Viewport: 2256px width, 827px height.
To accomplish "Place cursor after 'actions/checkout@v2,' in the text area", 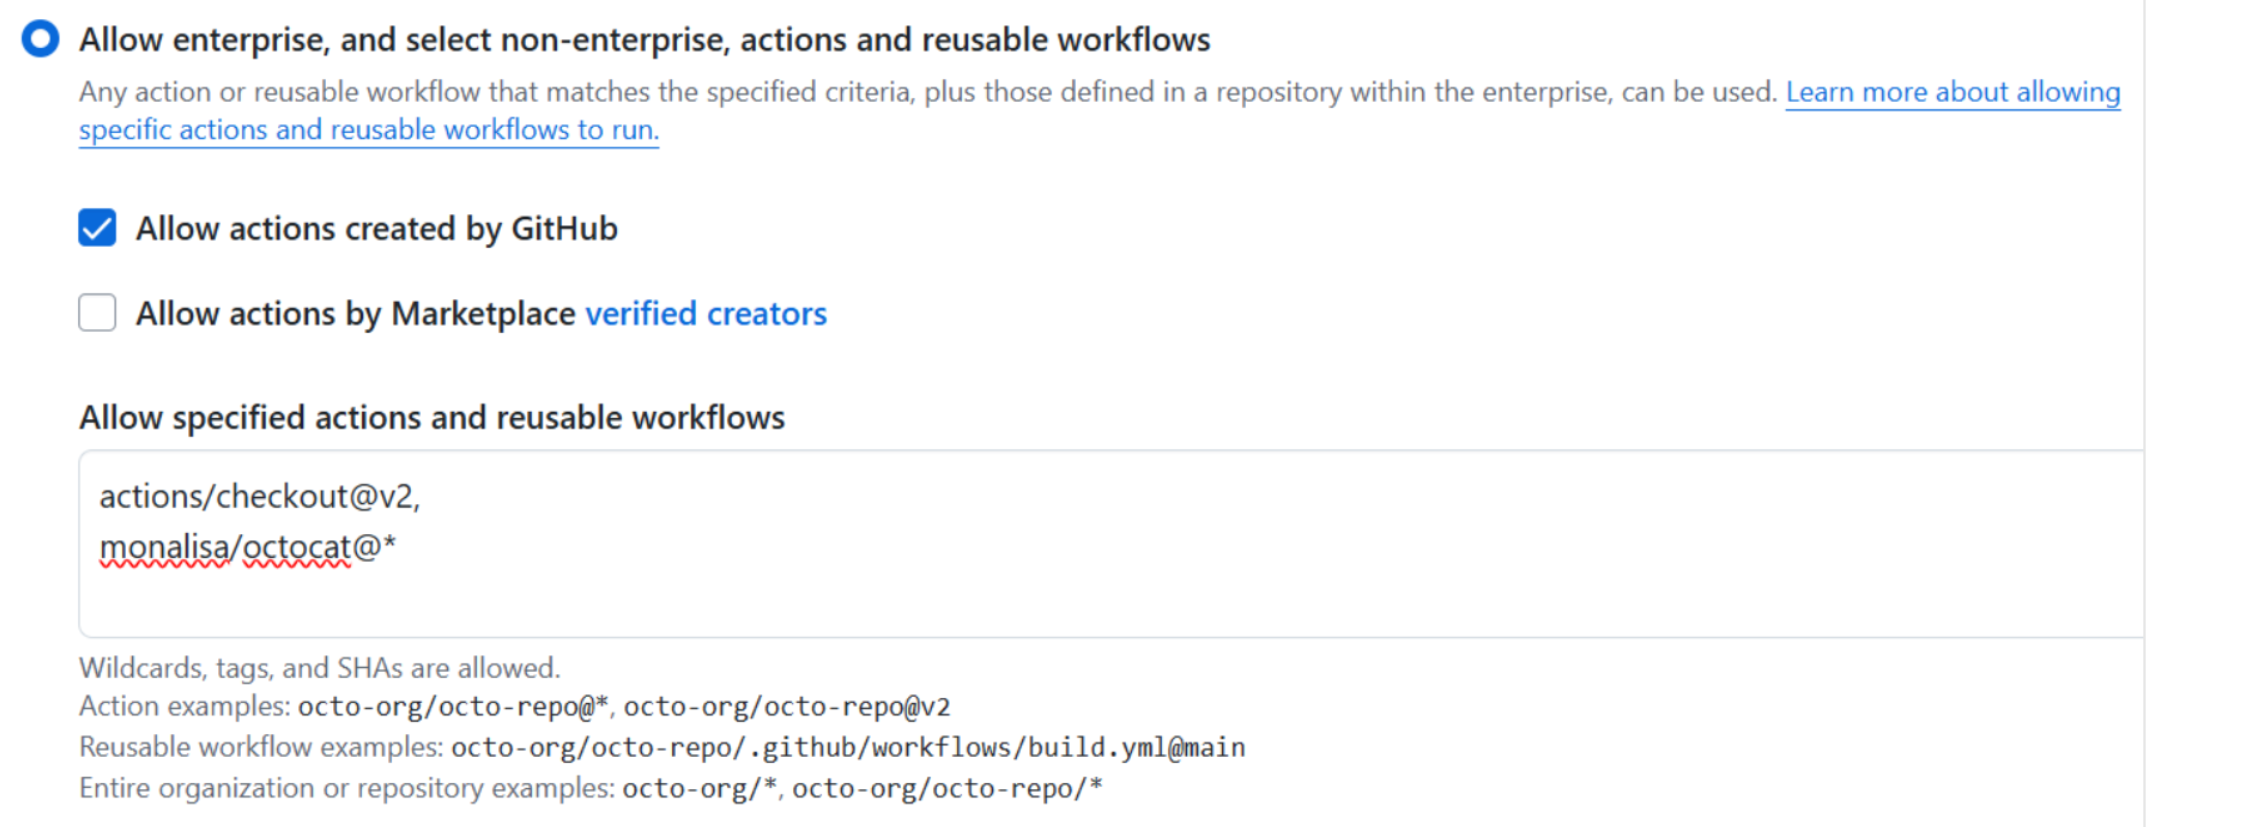I will tap(423, 497).
